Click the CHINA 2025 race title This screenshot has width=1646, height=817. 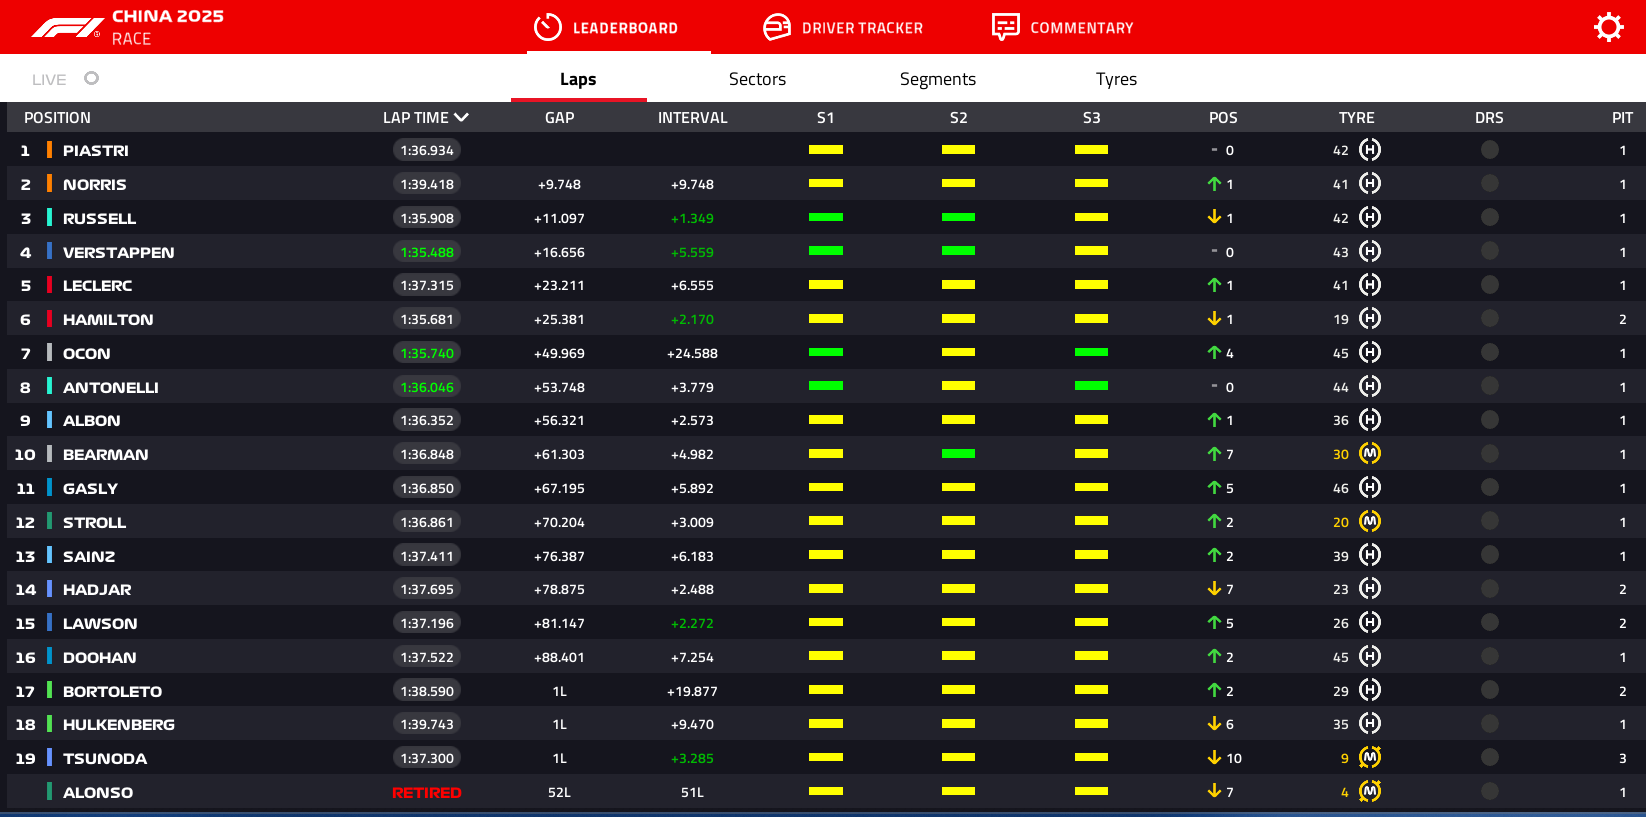[x=168, y=16]
